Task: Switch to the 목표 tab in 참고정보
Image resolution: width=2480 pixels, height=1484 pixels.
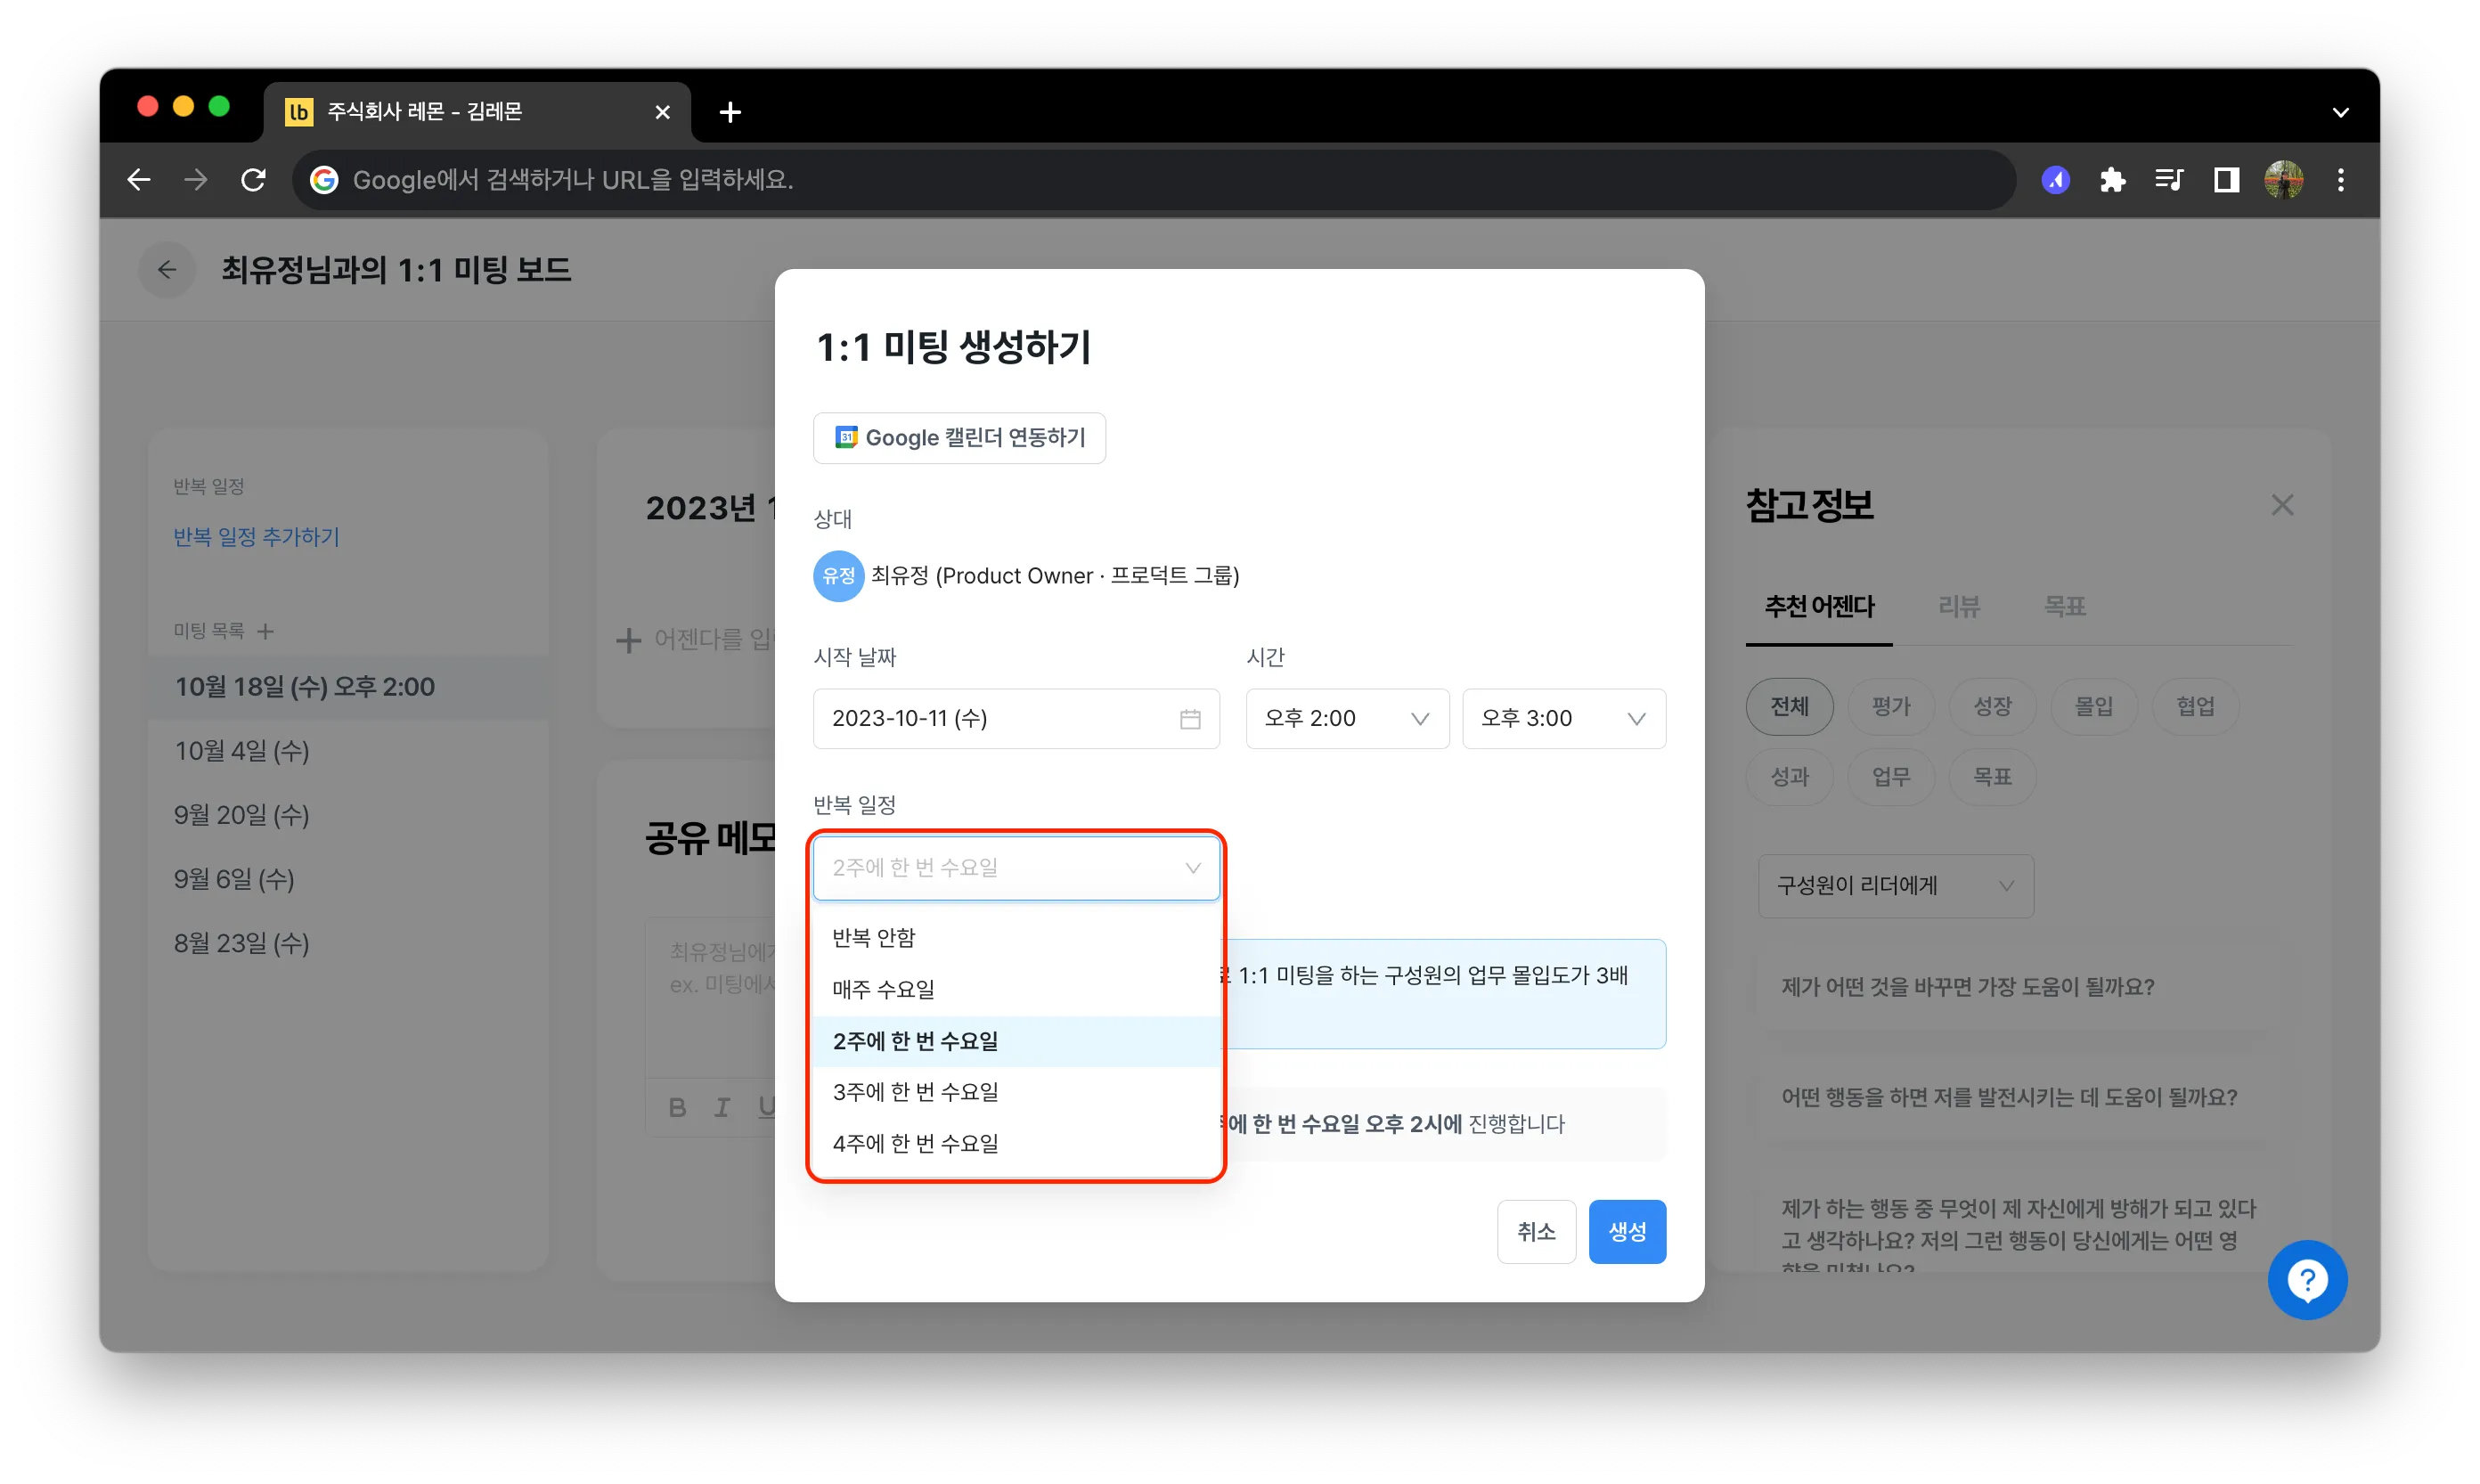Action: coord(2064,606)
